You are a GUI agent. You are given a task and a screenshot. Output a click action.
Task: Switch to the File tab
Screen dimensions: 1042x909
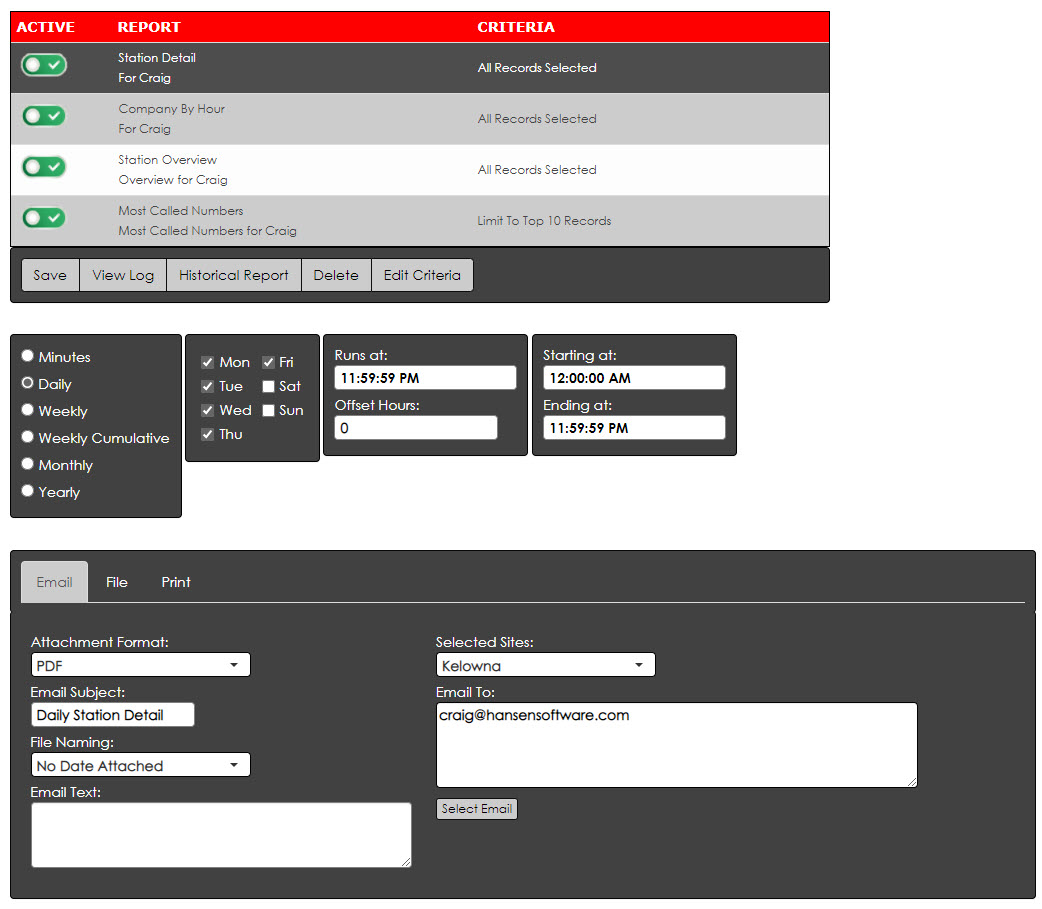(117, 581)
